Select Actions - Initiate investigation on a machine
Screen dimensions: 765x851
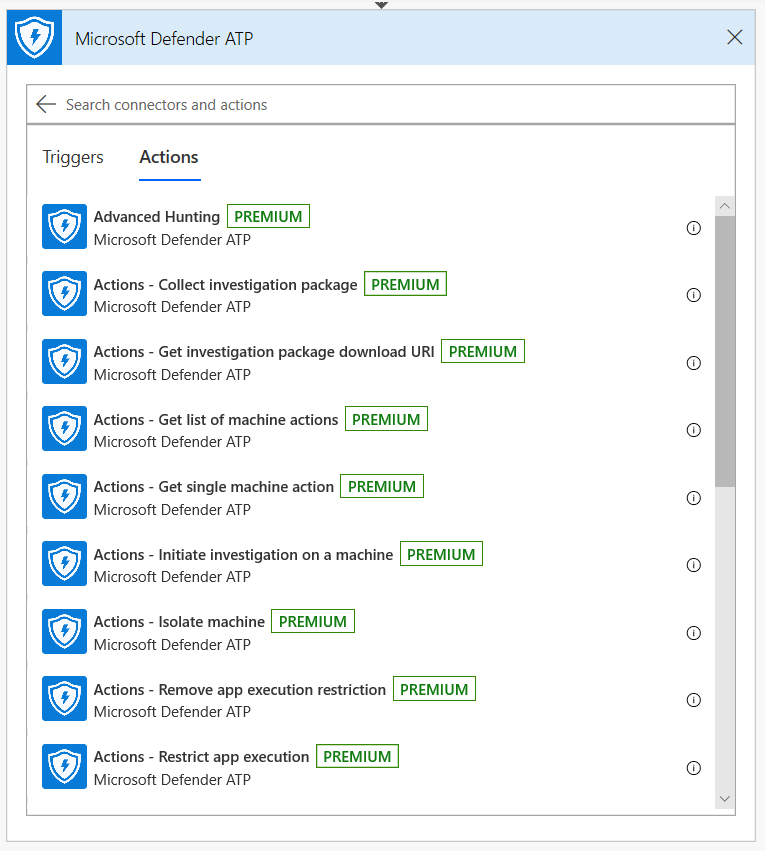243,555
